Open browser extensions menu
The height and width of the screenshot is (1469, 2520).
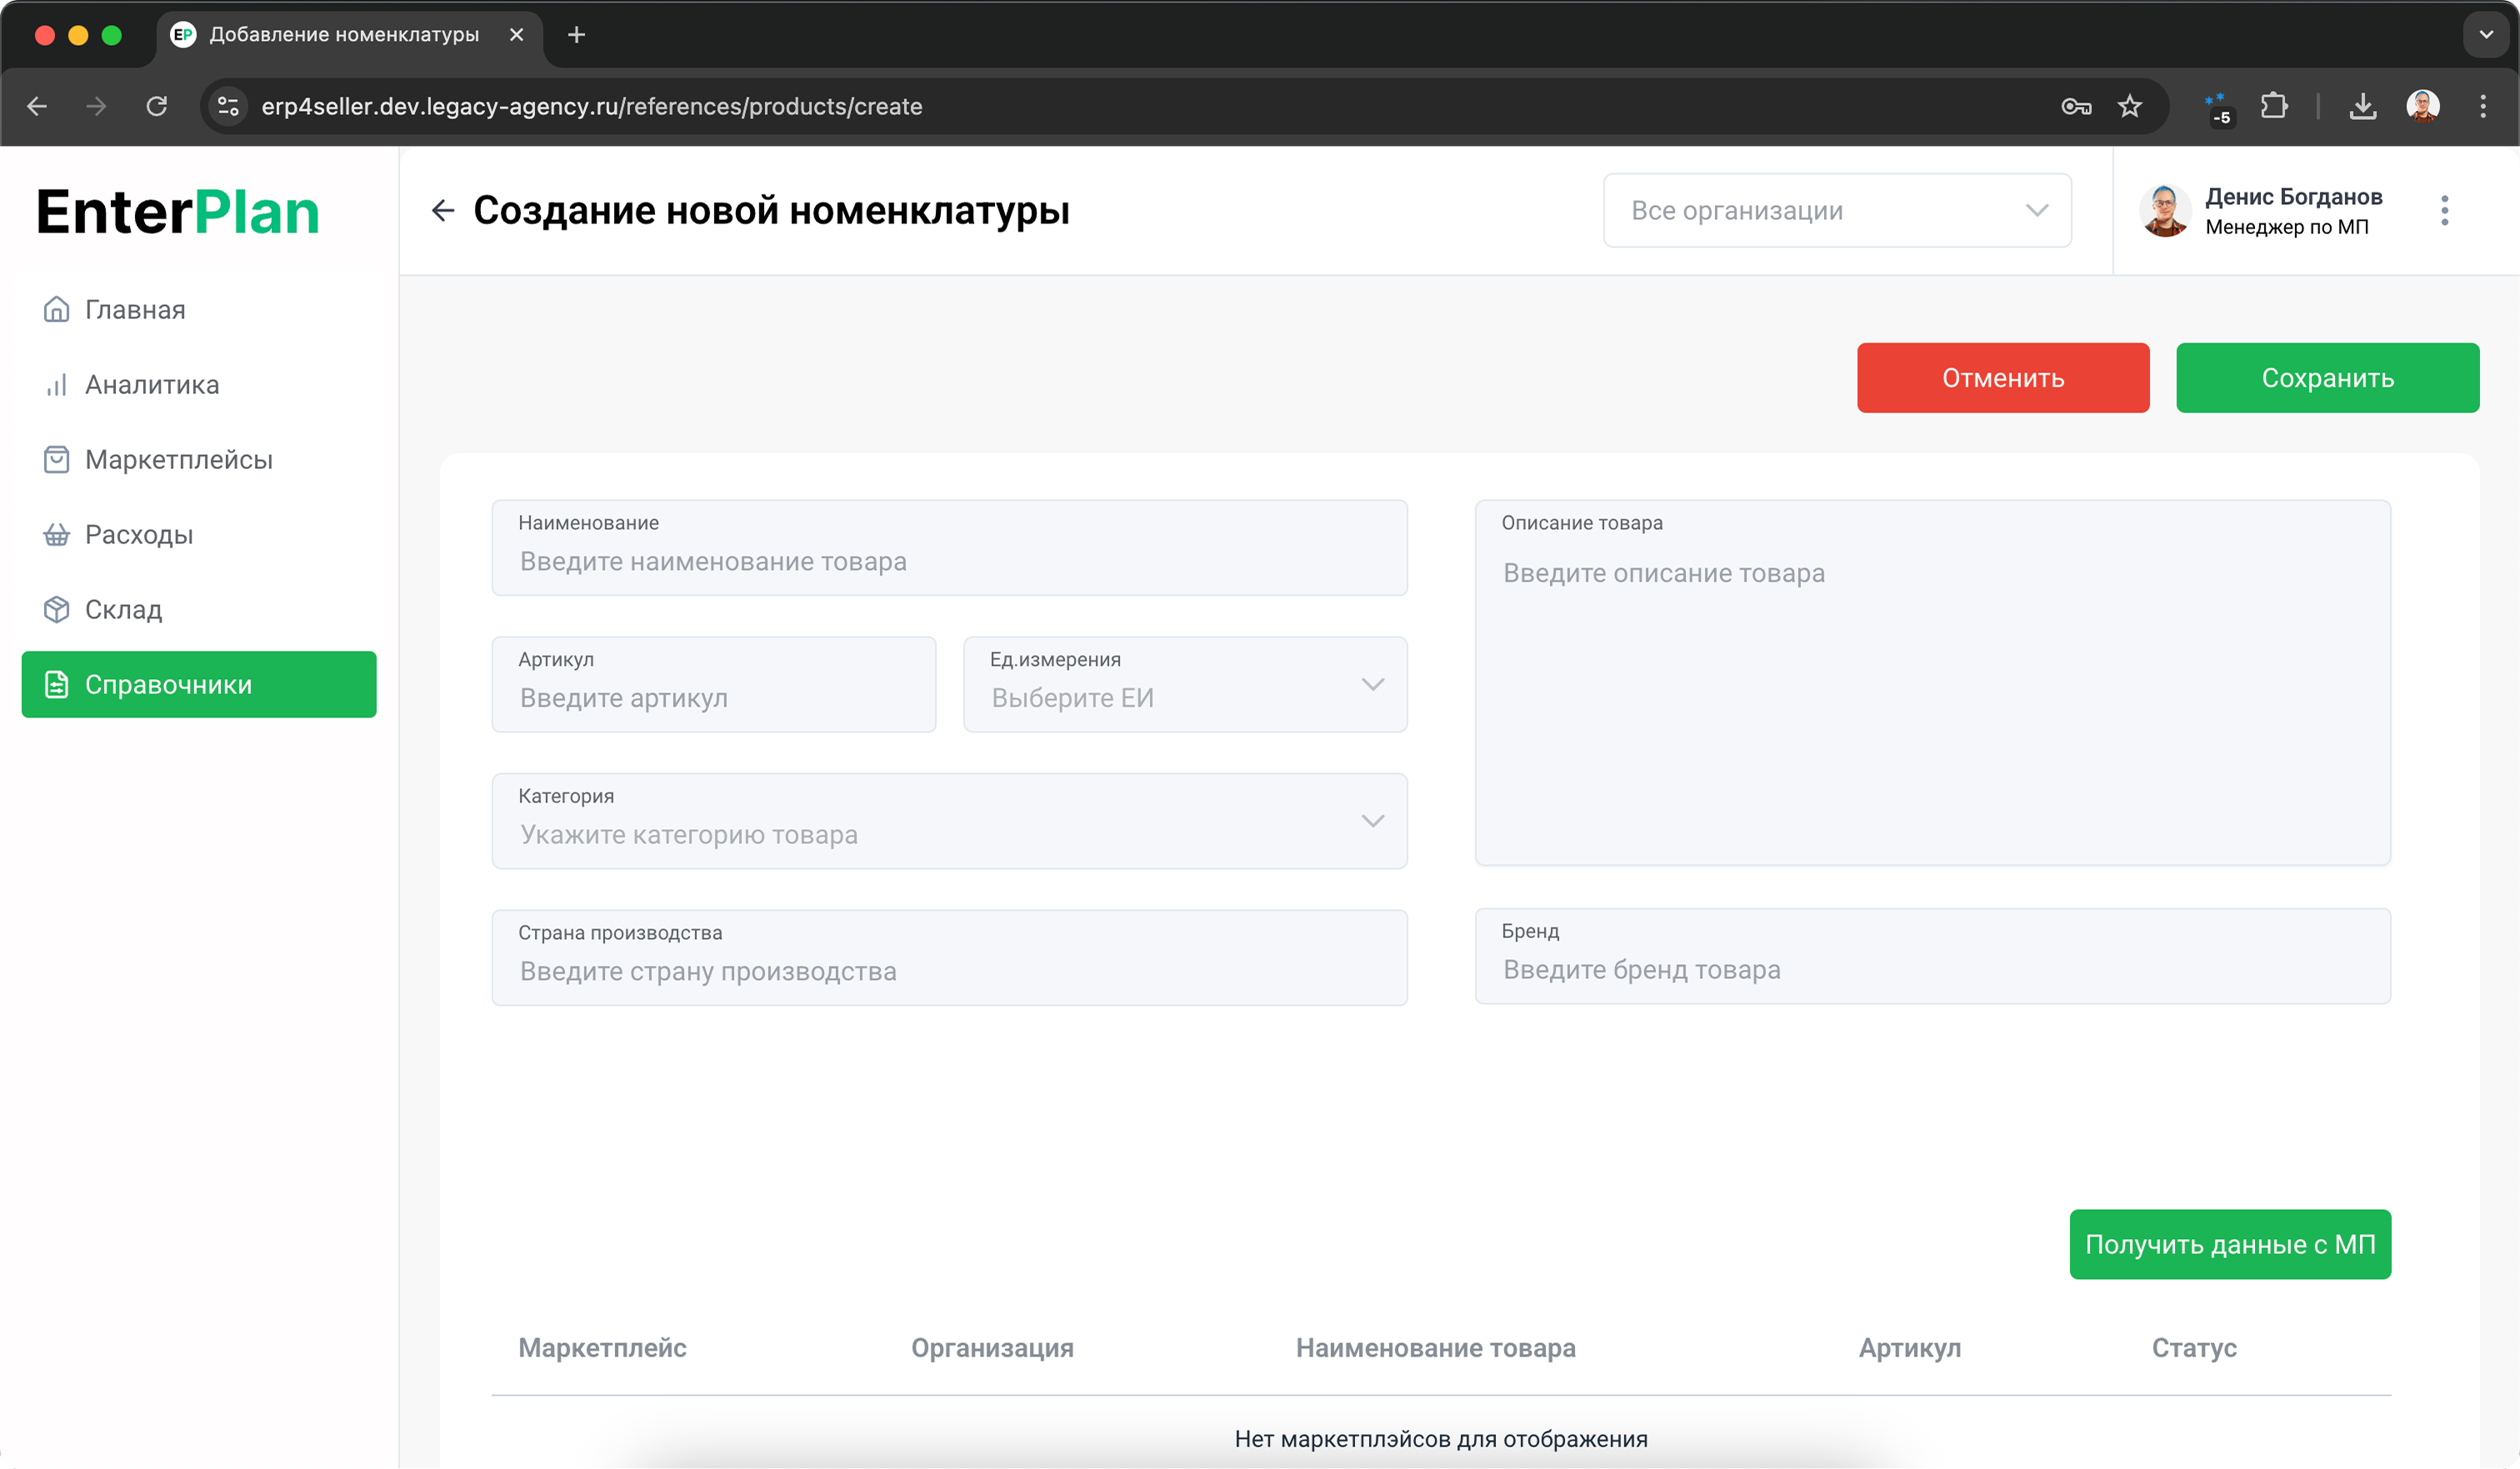(2274, 106)
